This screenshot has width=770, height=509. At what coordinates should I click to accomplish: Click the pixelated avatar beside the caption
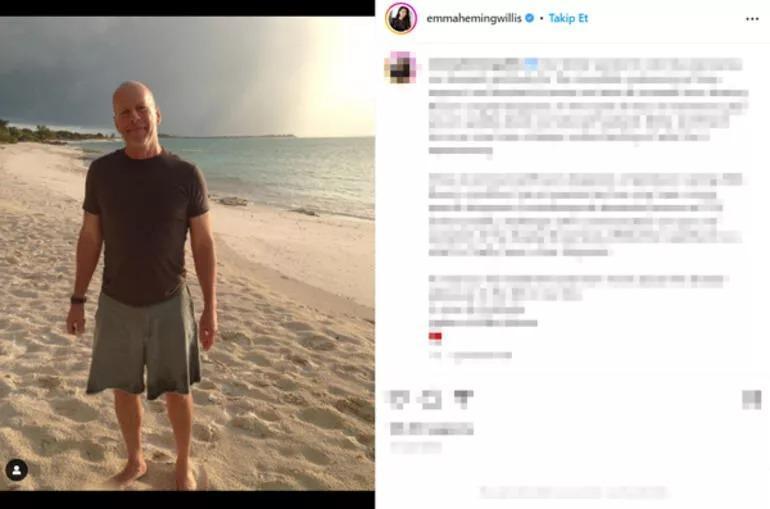401,67
